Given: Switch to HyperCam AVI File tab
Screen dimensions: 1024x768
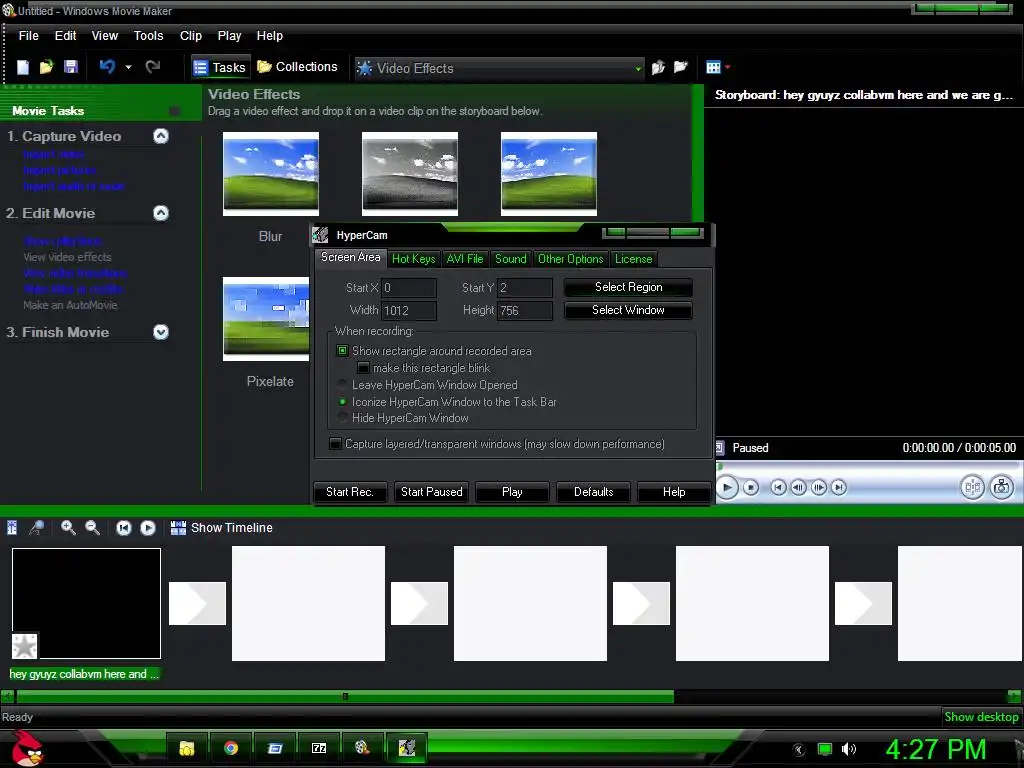Looking at the screenshot, I should (465, 259).
